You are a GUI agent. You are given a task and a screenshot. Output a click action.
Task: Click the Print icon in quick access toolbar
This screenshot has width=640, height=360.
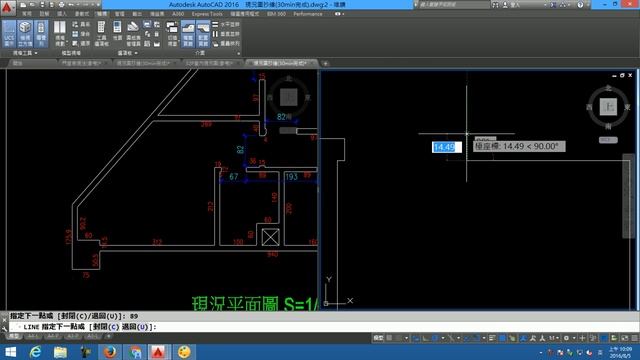pos(61,5)
